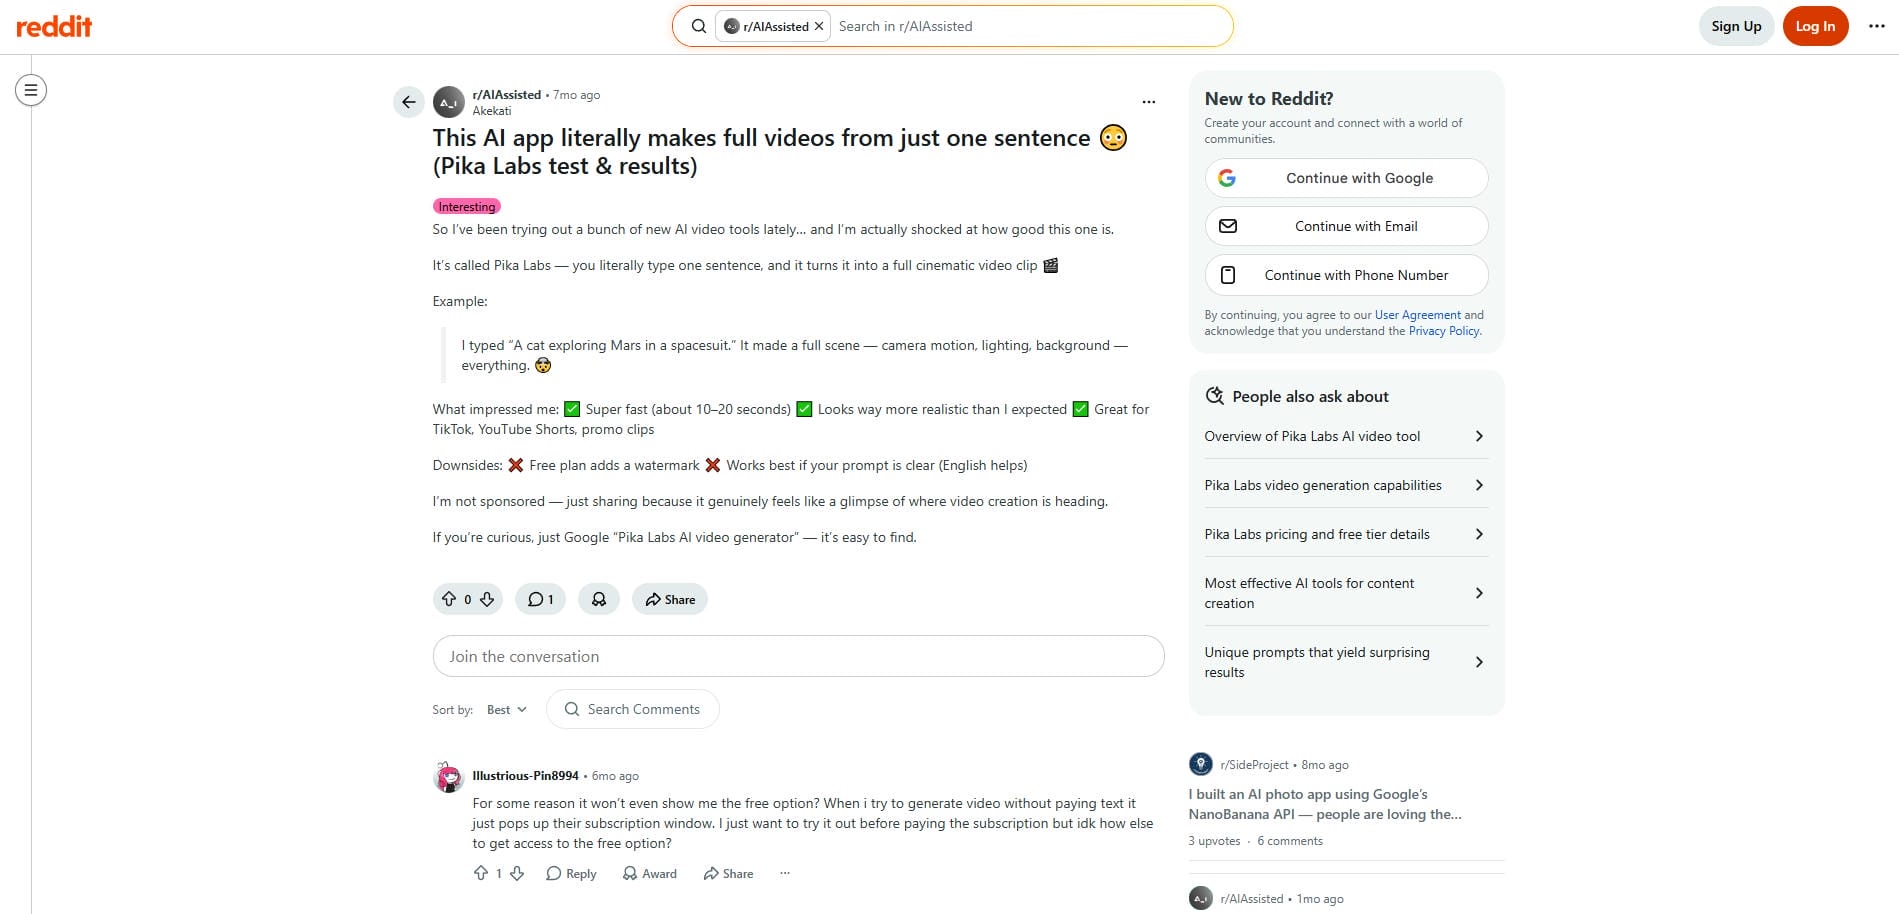Focus the Search in r/AIAssisted field
The width and height of the screenshot is (1899, 914).
pos(1030,26)
